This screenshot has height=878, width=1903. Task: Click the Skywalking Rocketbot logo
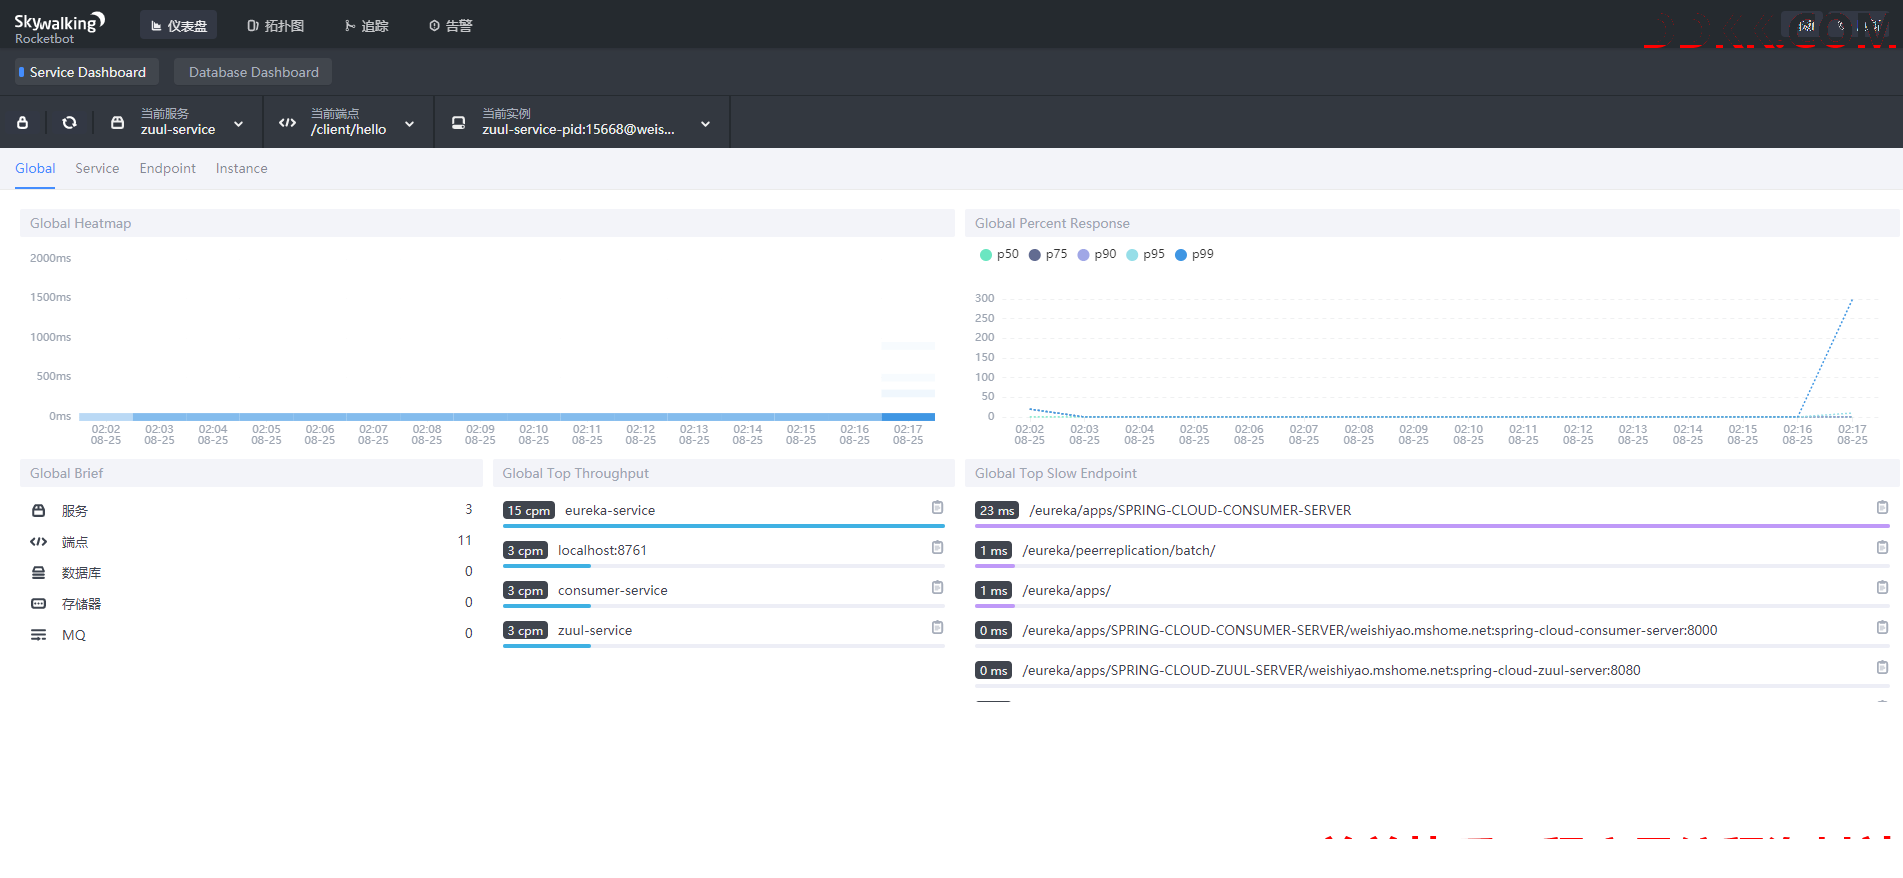click(59, 28)
